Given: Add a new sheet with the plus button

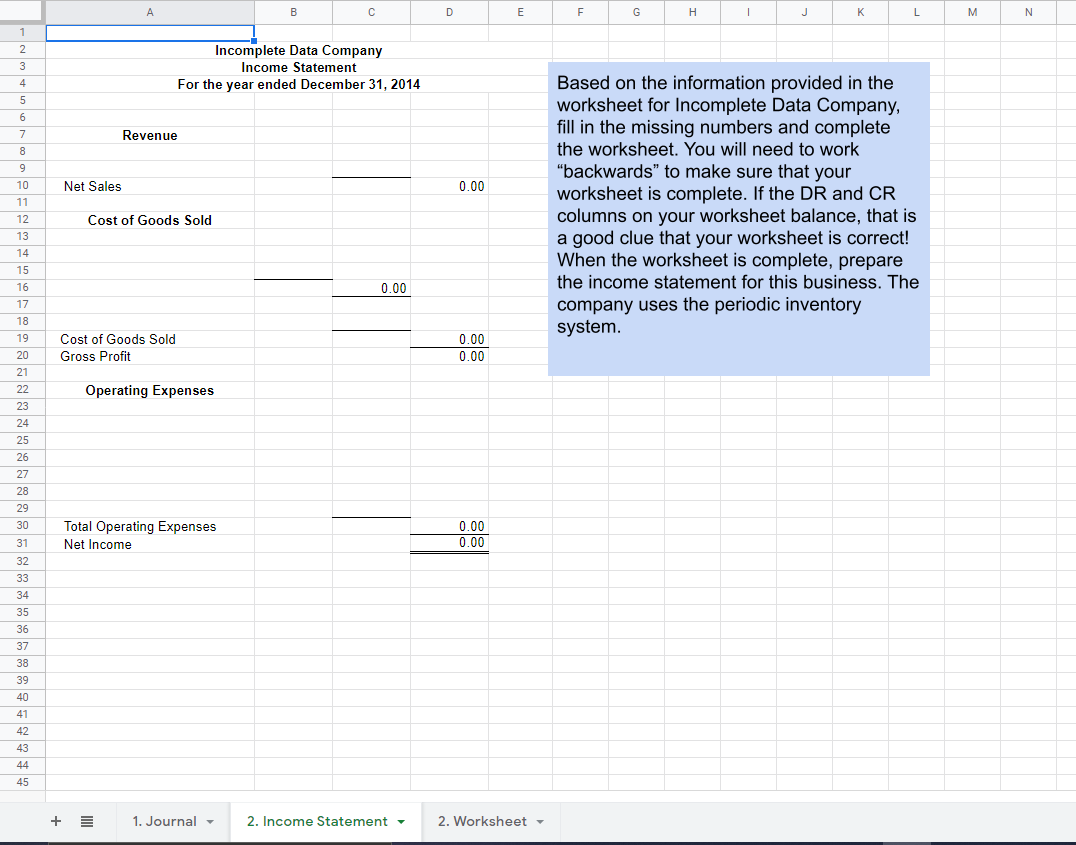Looking at the screenshot, I should click(56, 821).
